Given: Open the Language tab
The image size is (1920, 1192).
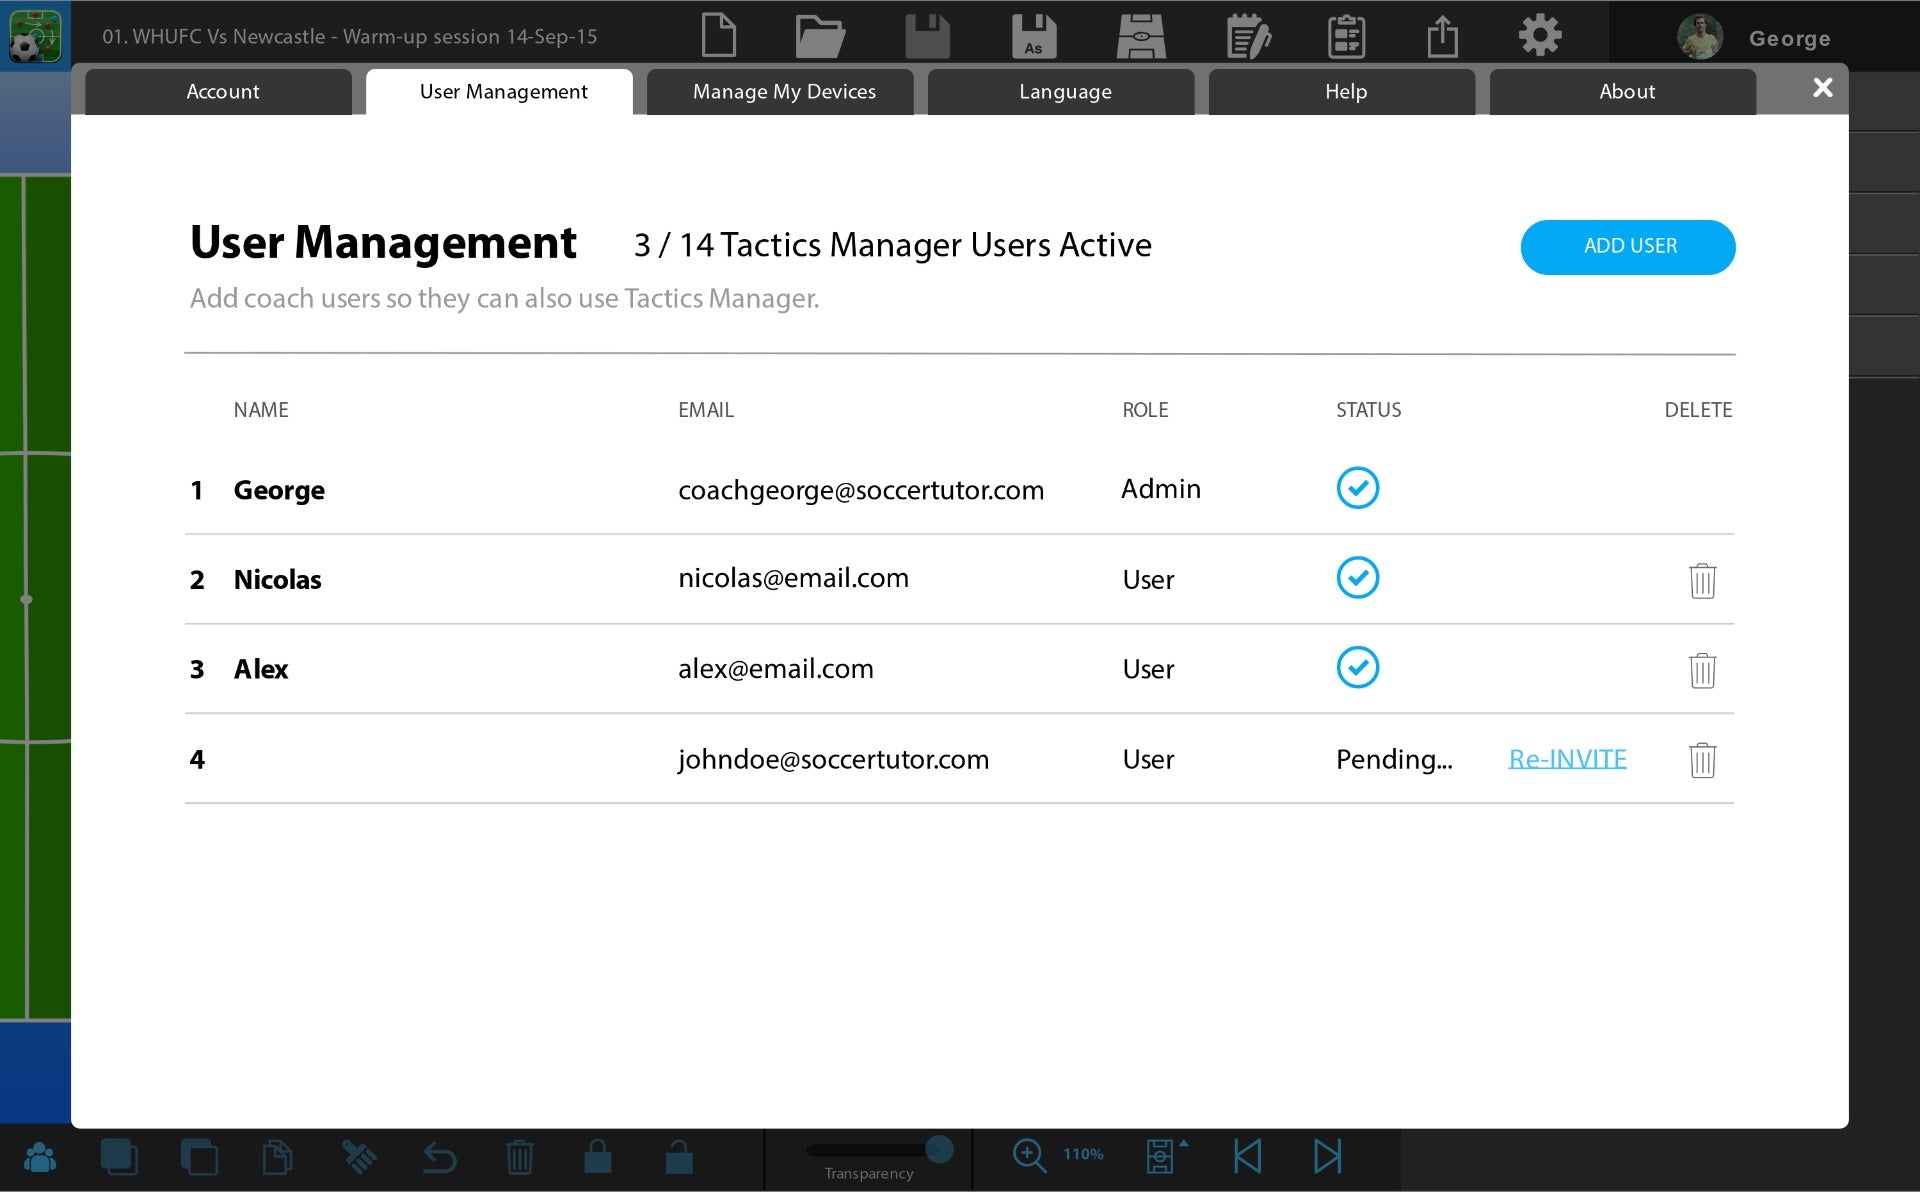Looking at the screenshot, I should [x=1064, y=92].
